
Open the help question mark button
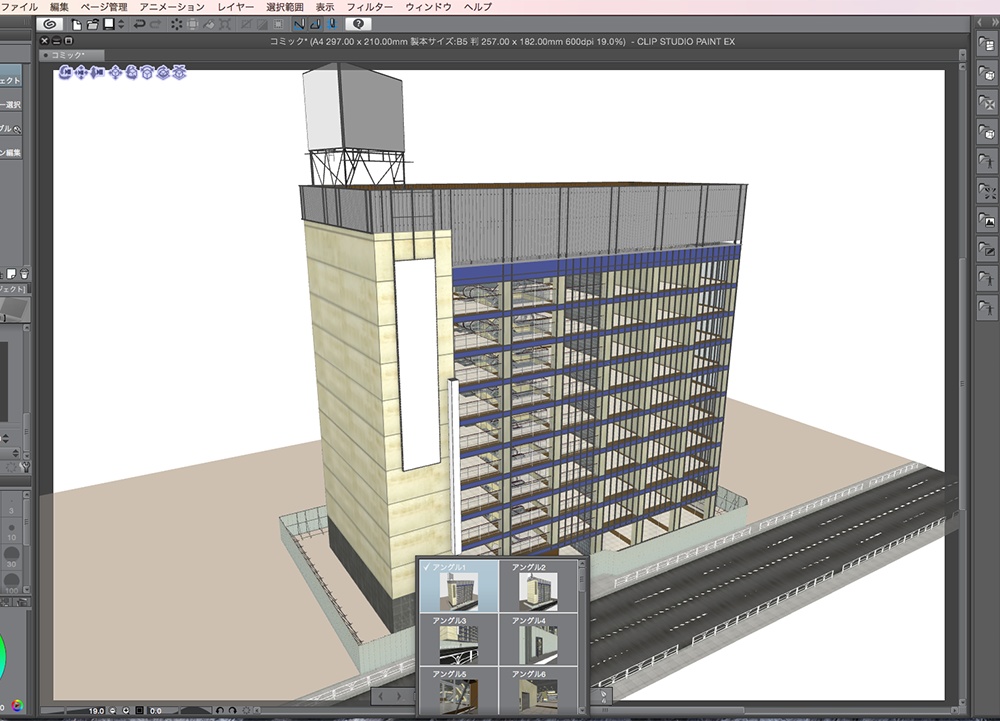[x=358, y=24]
